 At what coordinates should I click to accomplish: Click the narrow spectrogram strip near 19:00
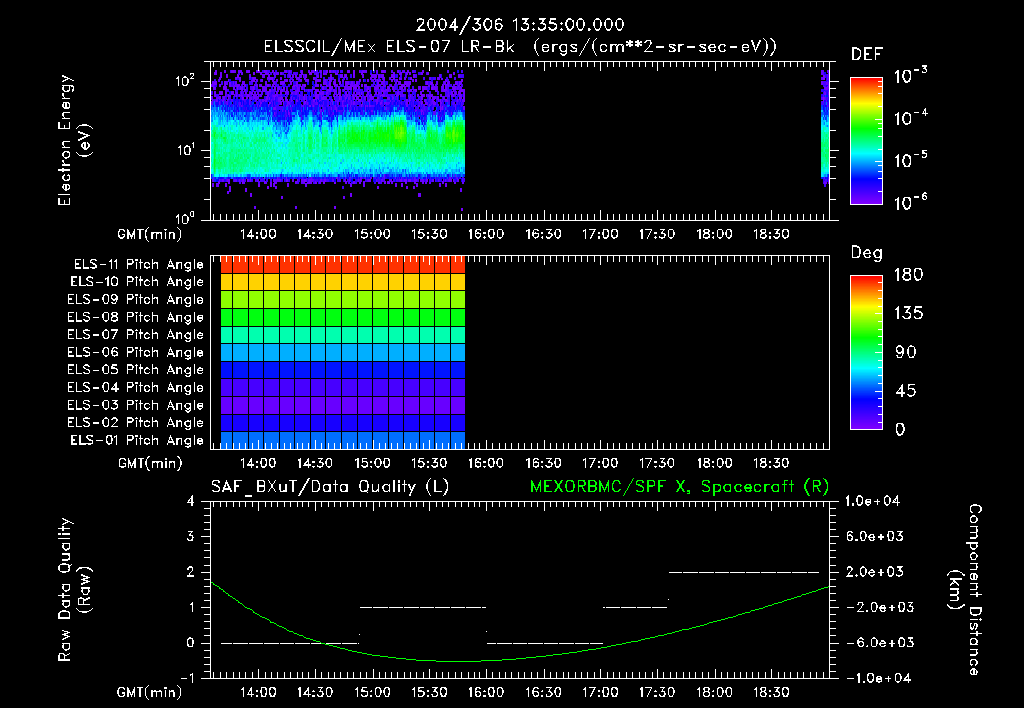tap(825, 127)
